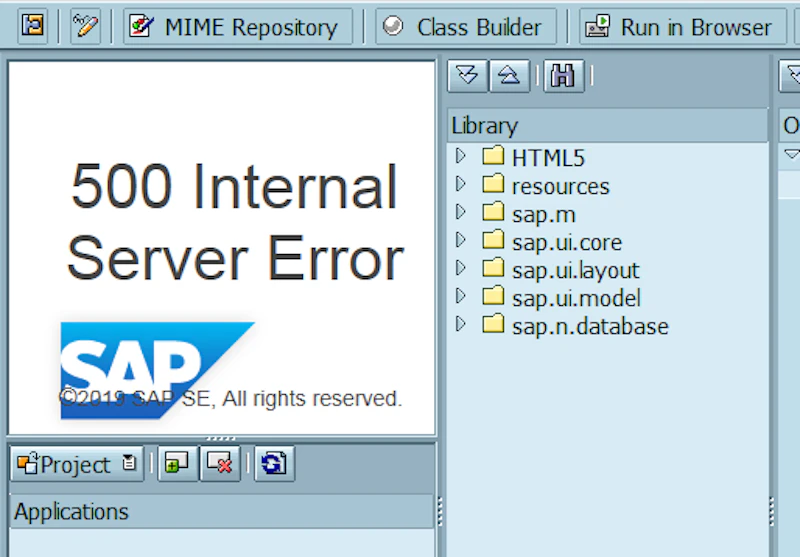The height and width of the screenshot is (557, 800).
Task: Expand the sap.ui.model folder node
Action: 460,296
